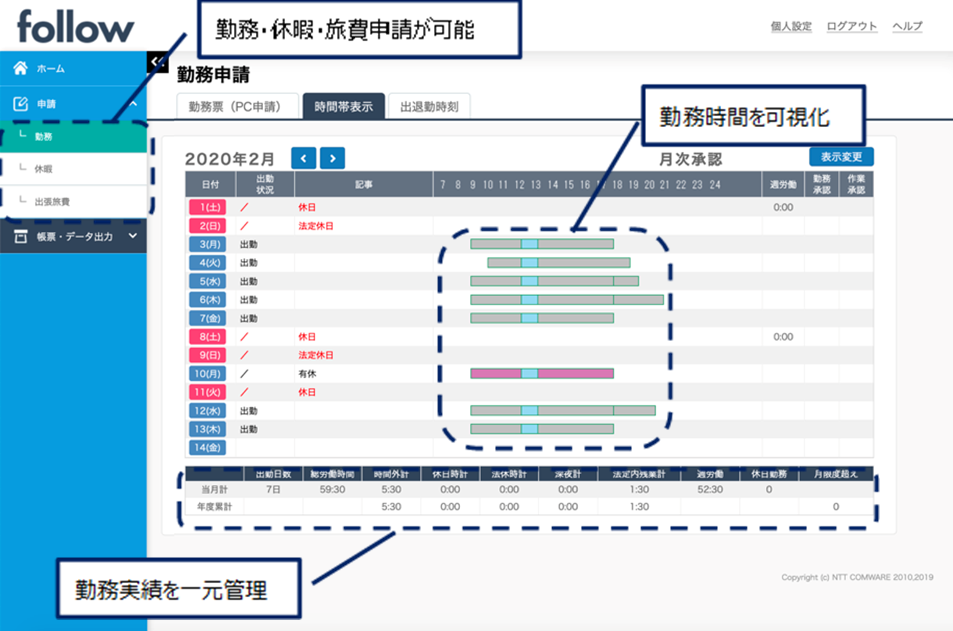Open the 勤務 submenu item

[74, 137]
